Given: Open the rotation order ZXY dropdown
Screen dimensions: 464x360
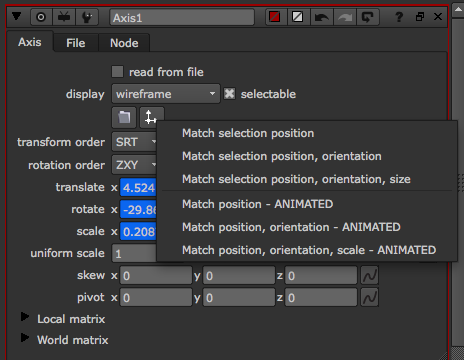Looking at the screenshot, I should [x=134, y=165].
